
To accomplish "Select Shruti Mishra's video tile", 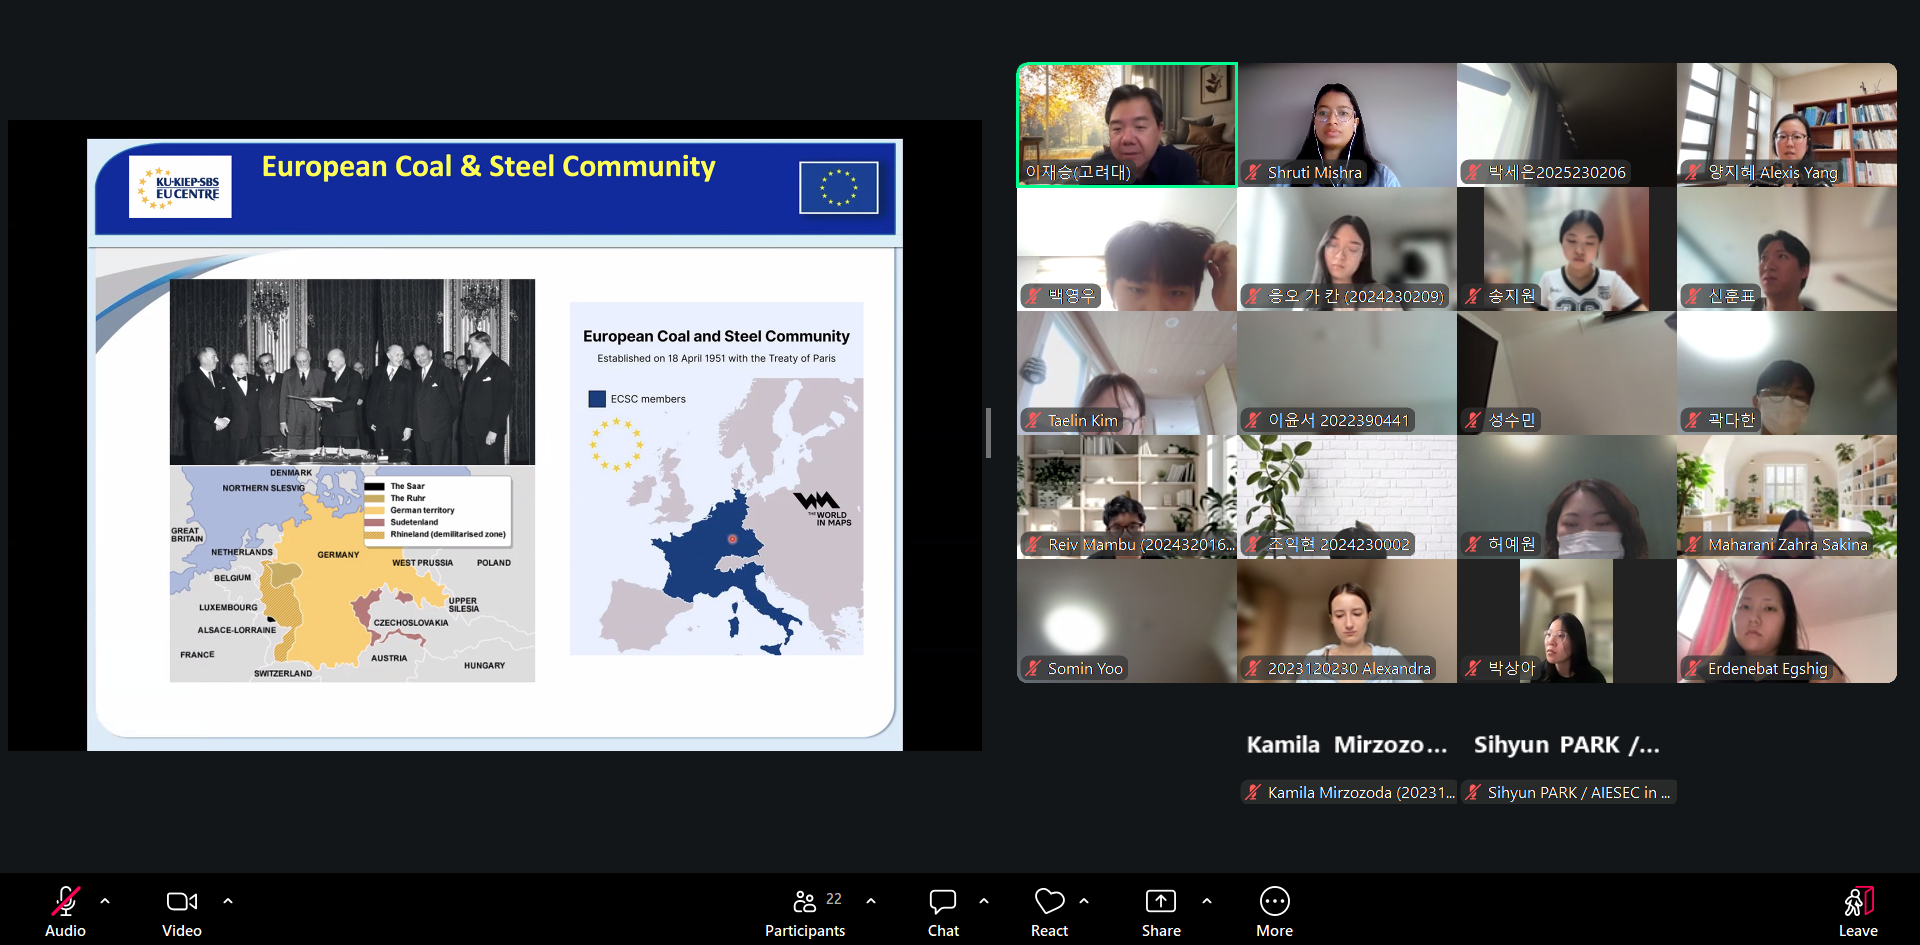I will [1347, 125].
